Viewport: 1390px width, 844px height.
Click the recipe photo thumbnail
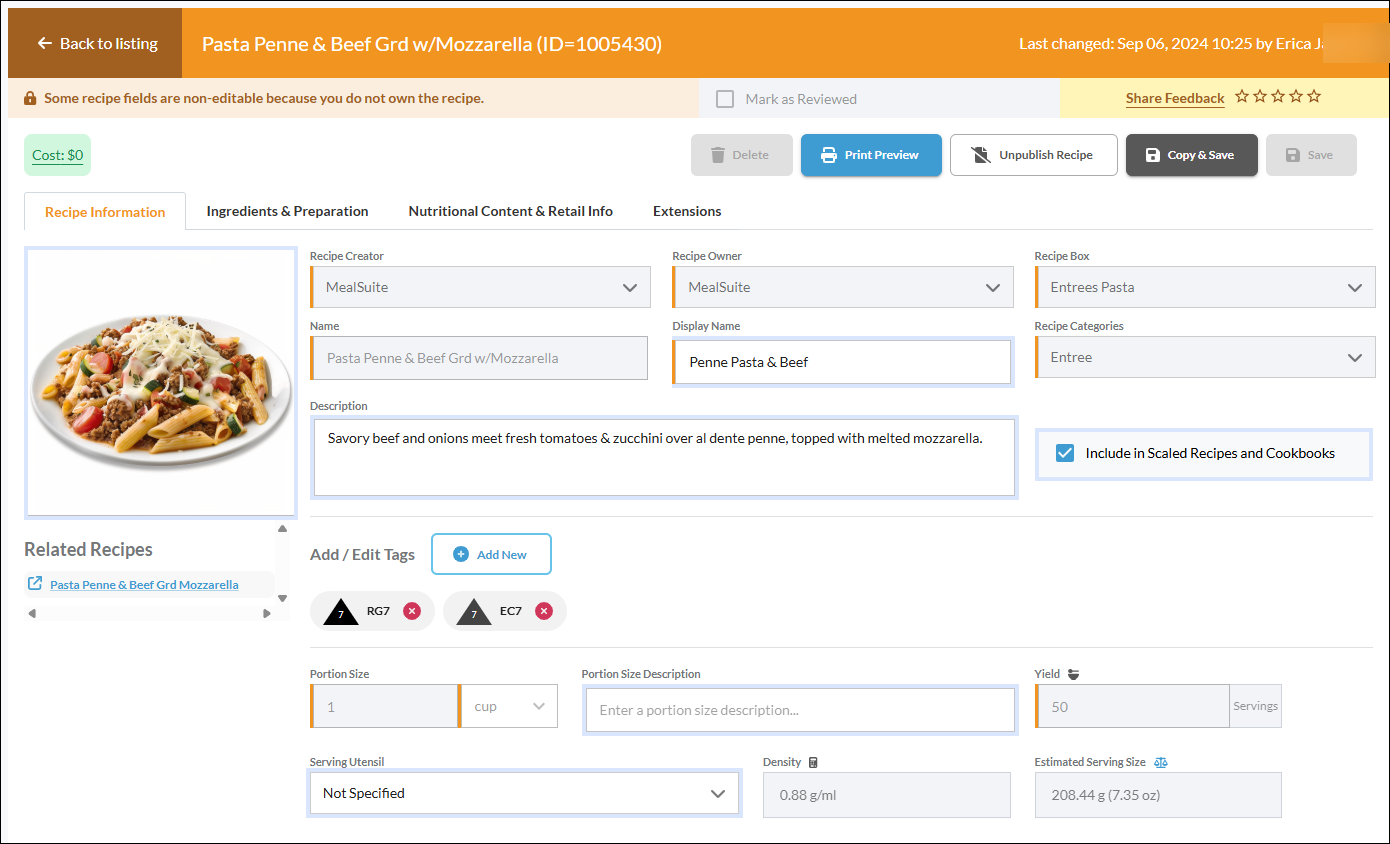(161, 382)
